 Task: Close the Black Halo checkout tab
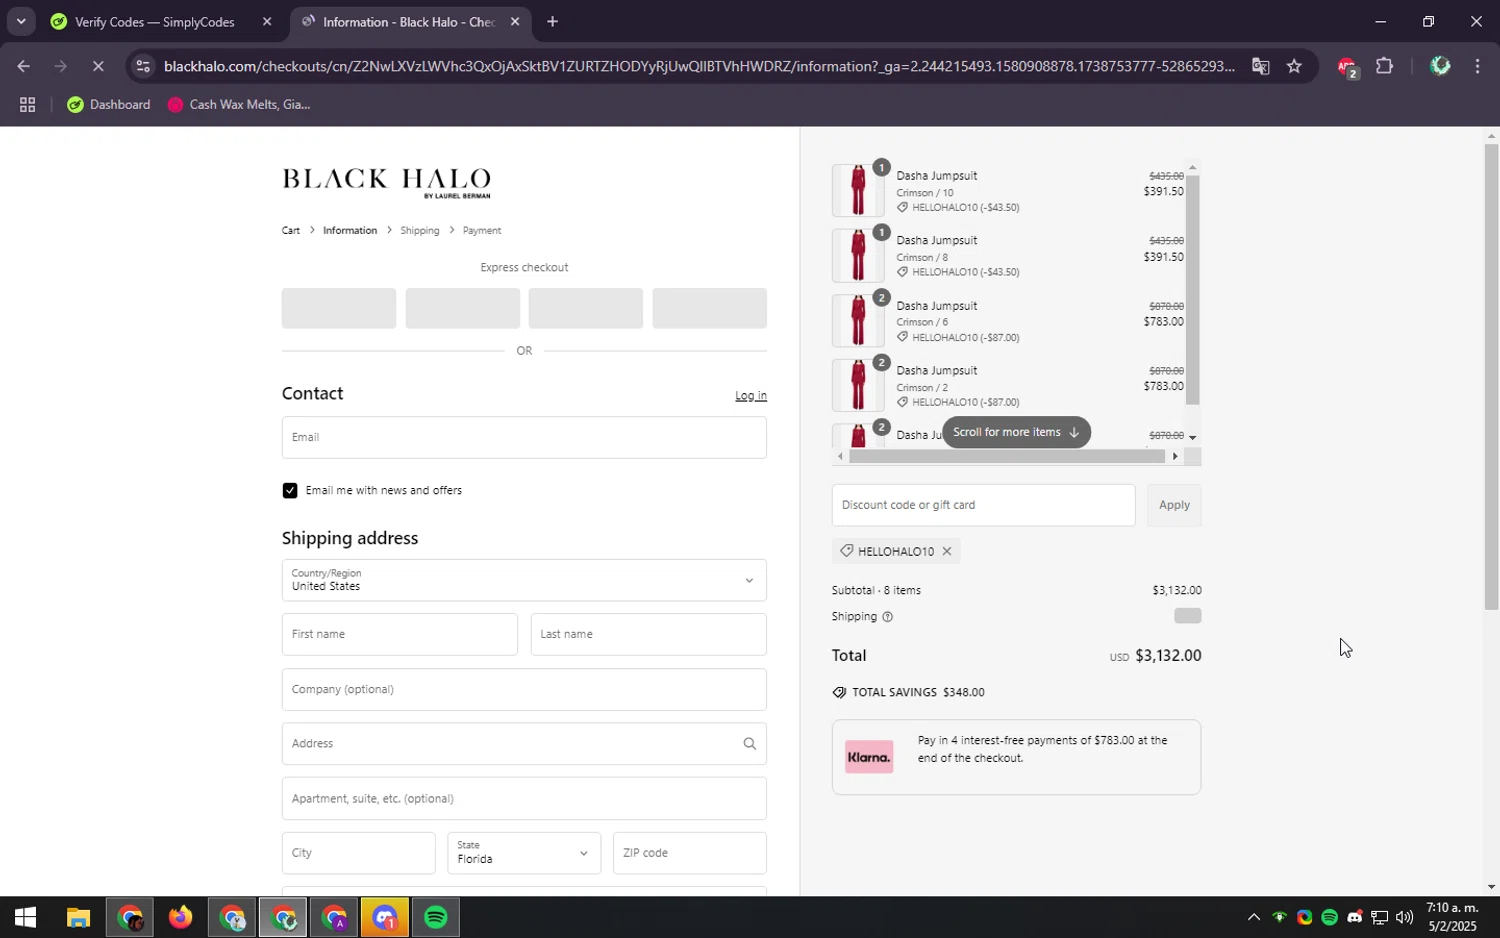tap(514, 21)
